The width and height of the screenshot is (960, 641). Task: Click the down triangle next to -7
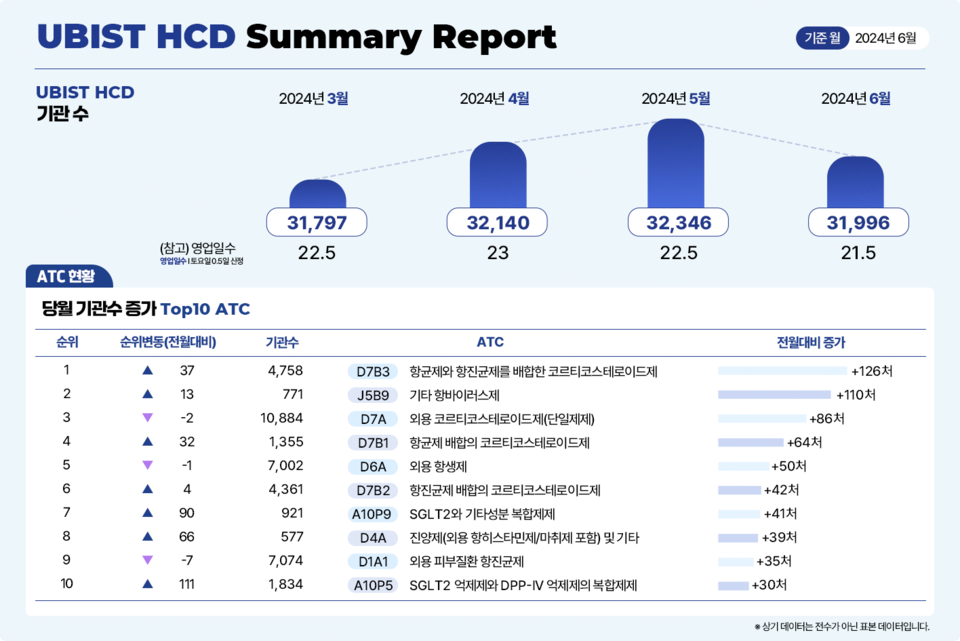148,561
